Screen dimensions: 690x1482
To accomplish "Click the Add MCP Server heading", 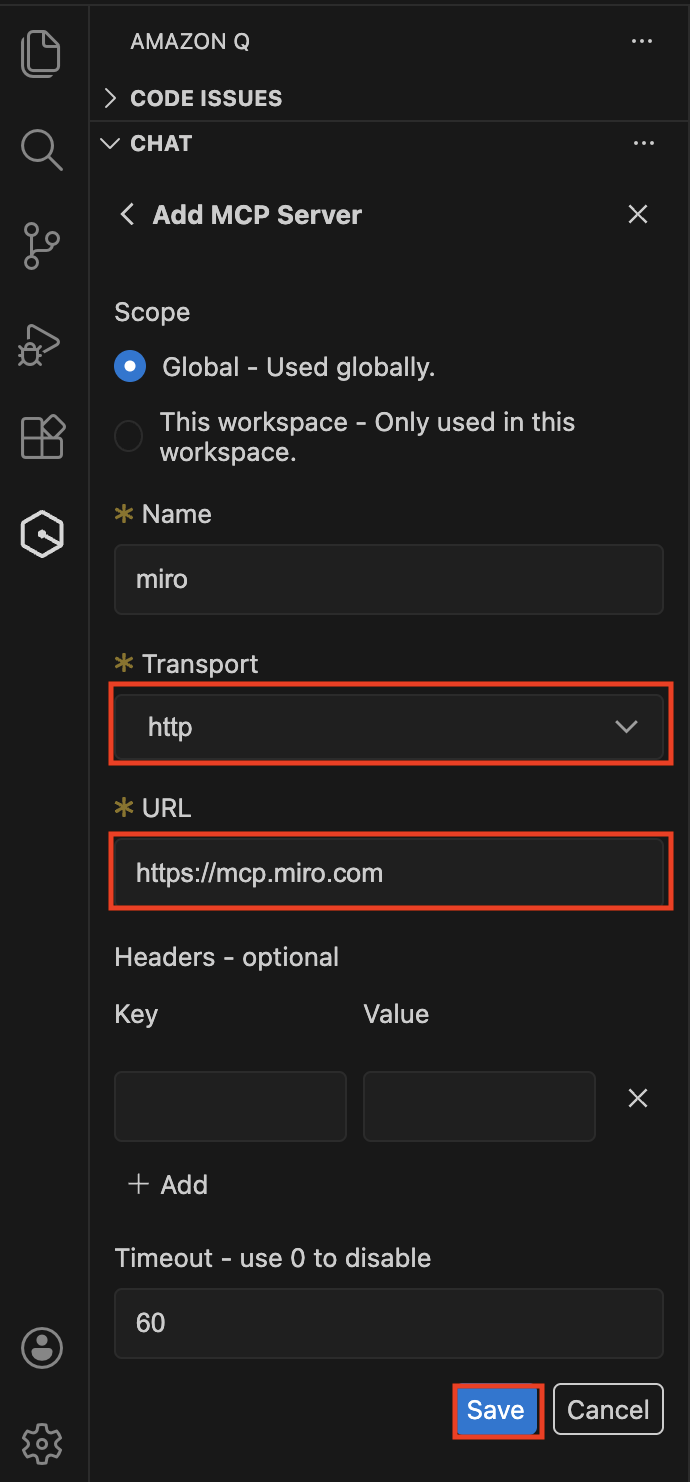I will (257, 214).
